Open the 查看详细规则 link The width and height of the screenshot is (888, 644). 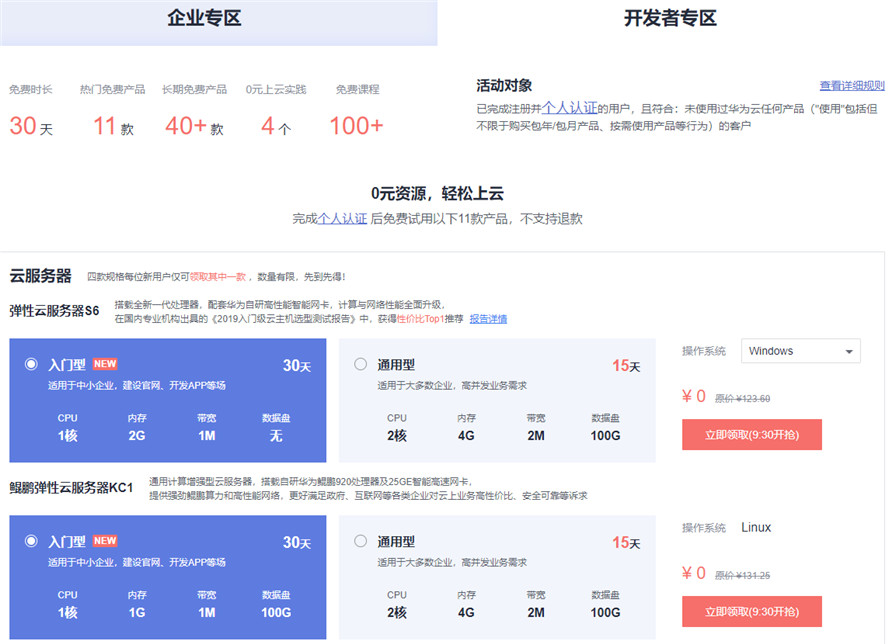[x=851, y=86]
